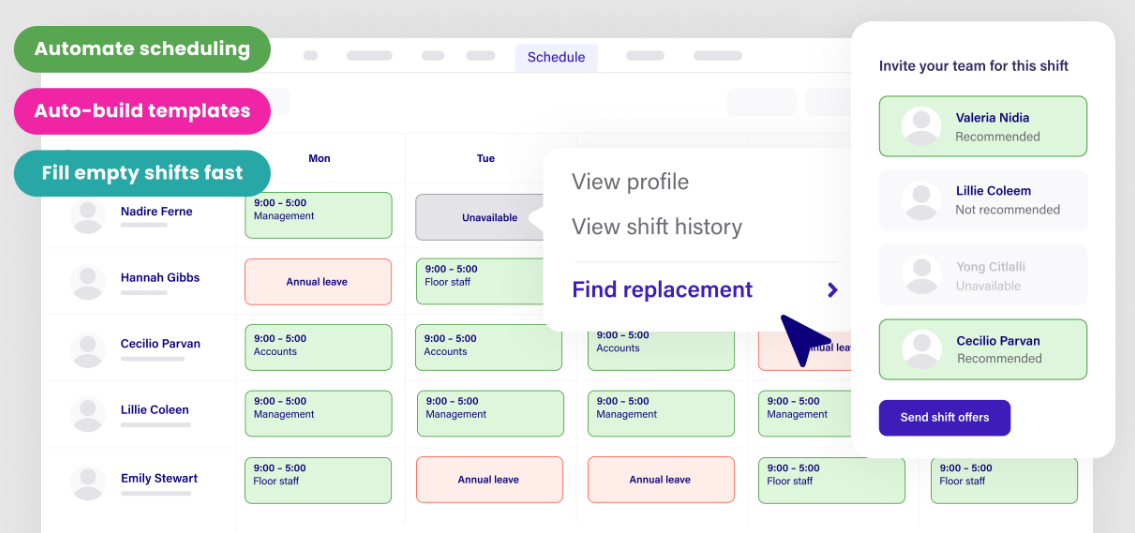
Task: Open Emily Stewart's profile avatar
Action: [88, 484]
